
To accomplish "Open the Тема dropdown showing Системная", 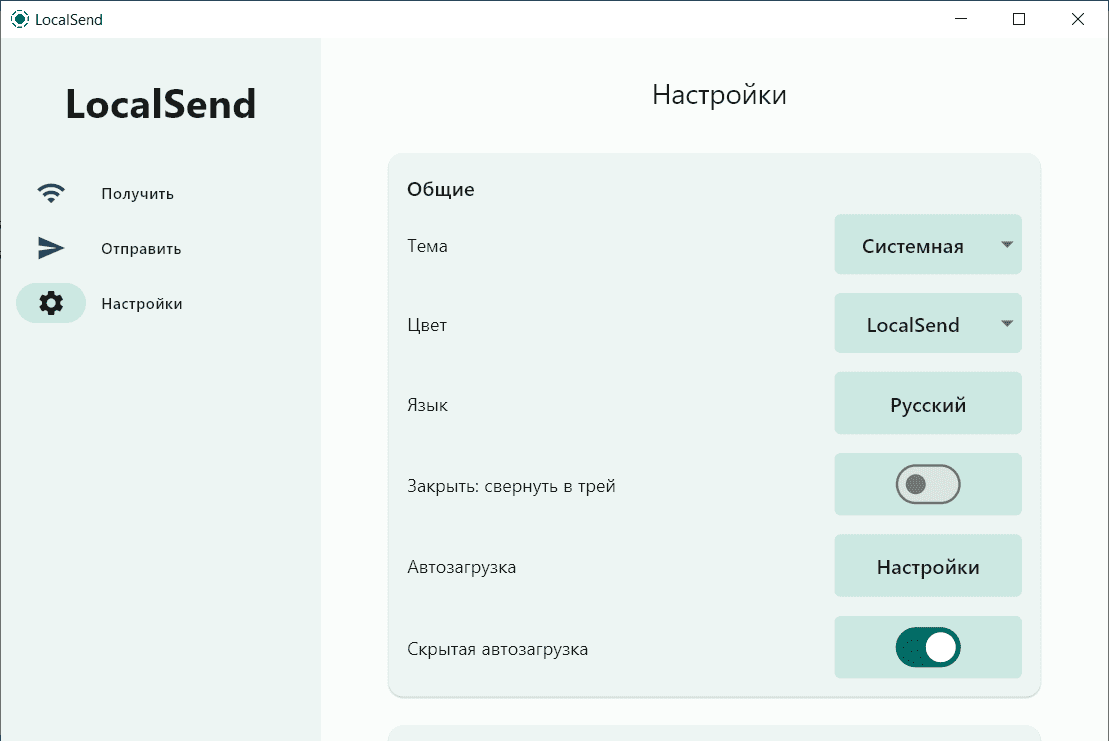I will pyautogui.click(x=913, y=245).
